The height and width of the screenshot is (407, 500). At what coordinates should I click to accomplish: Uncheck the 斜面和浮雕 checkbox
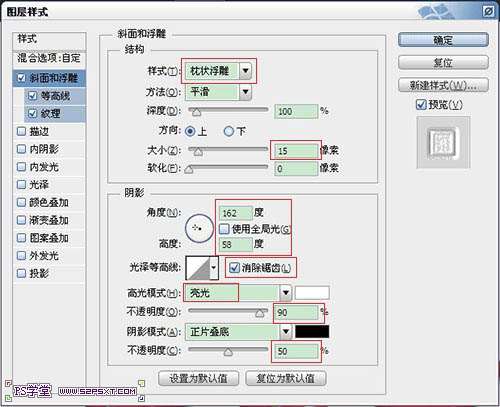[x=21, y=78]
